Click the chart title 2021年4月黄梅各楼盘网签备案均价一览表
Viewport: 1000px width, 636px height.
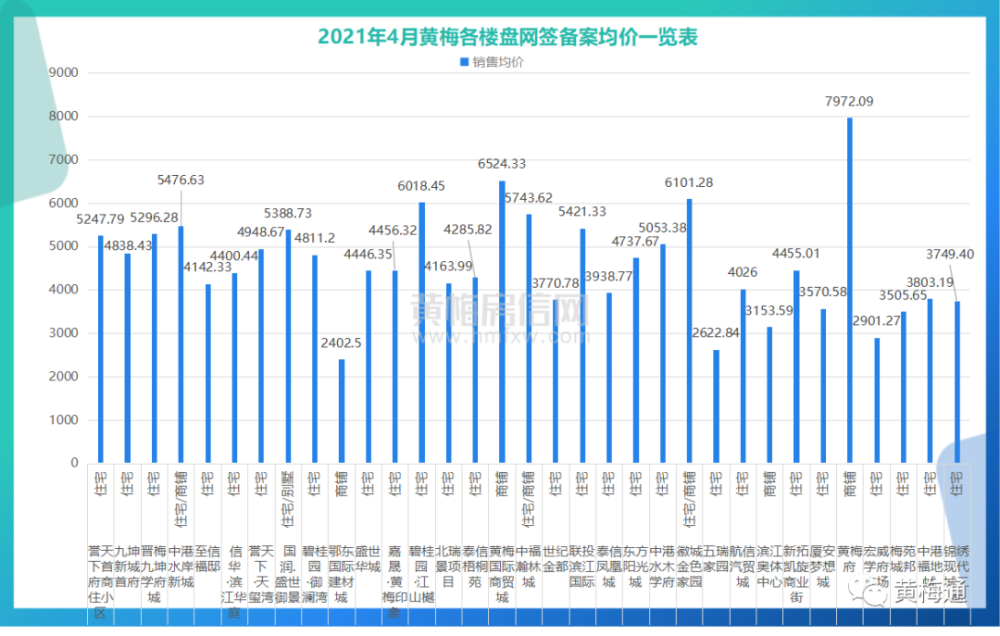pyautogui.click(x=508, y=36)
